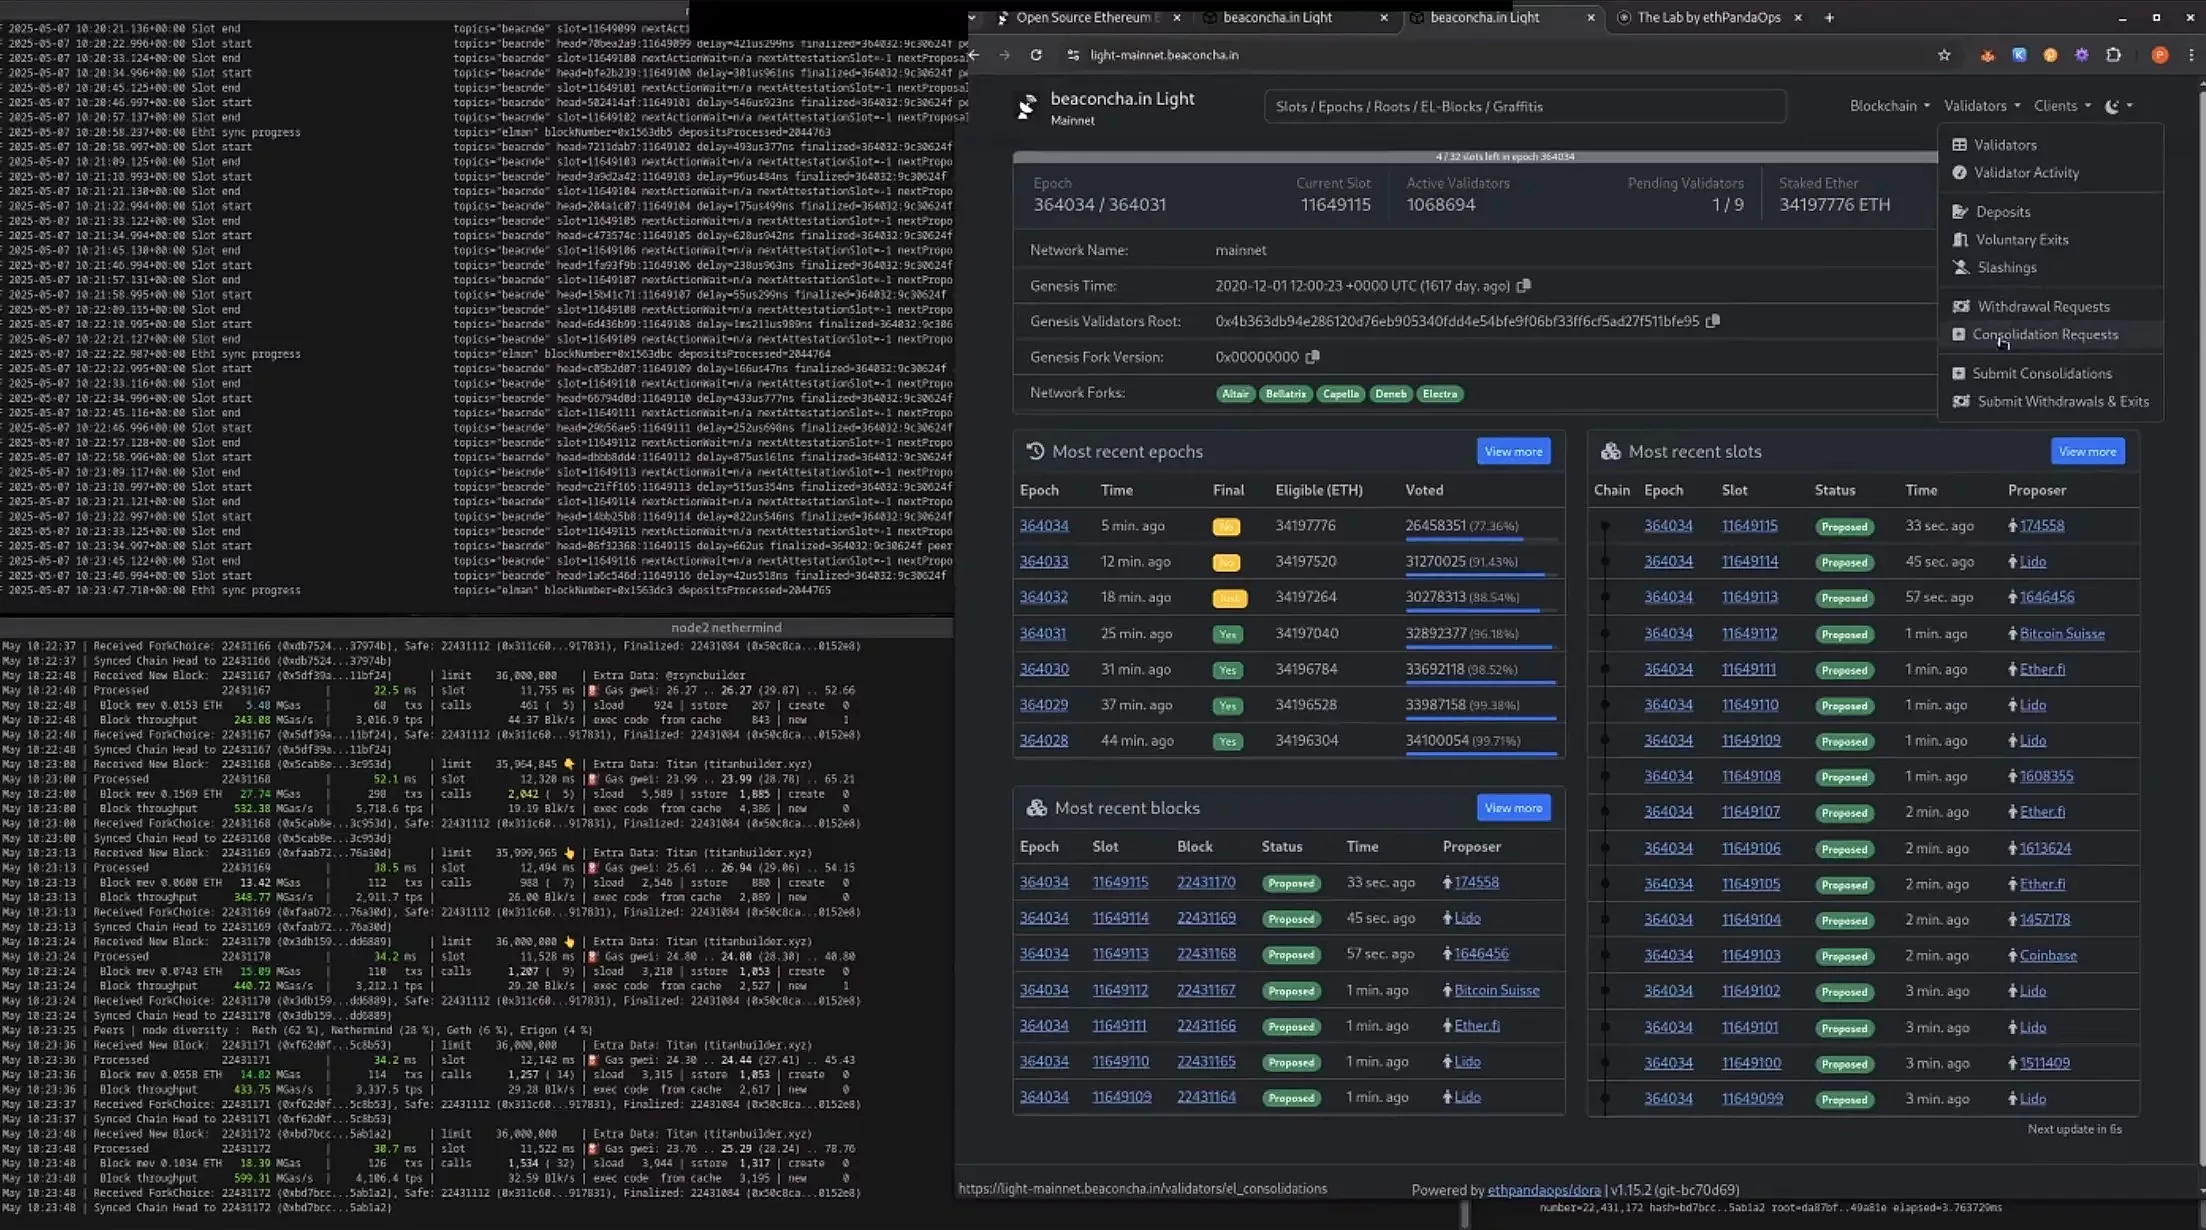The height and width of the screenshot is (1230, 2206).
Task: Click the Yes final badge for epoch 364031
Action: 1227,634
